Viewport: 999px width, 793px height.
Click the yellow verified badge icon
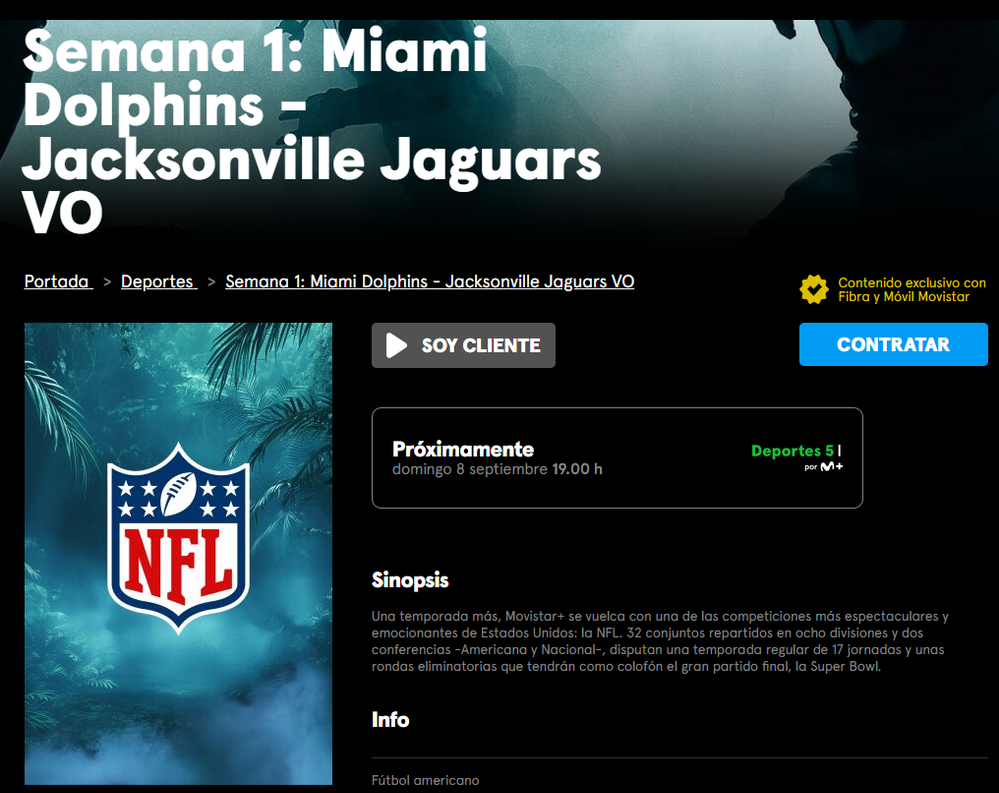coord(814,289)
